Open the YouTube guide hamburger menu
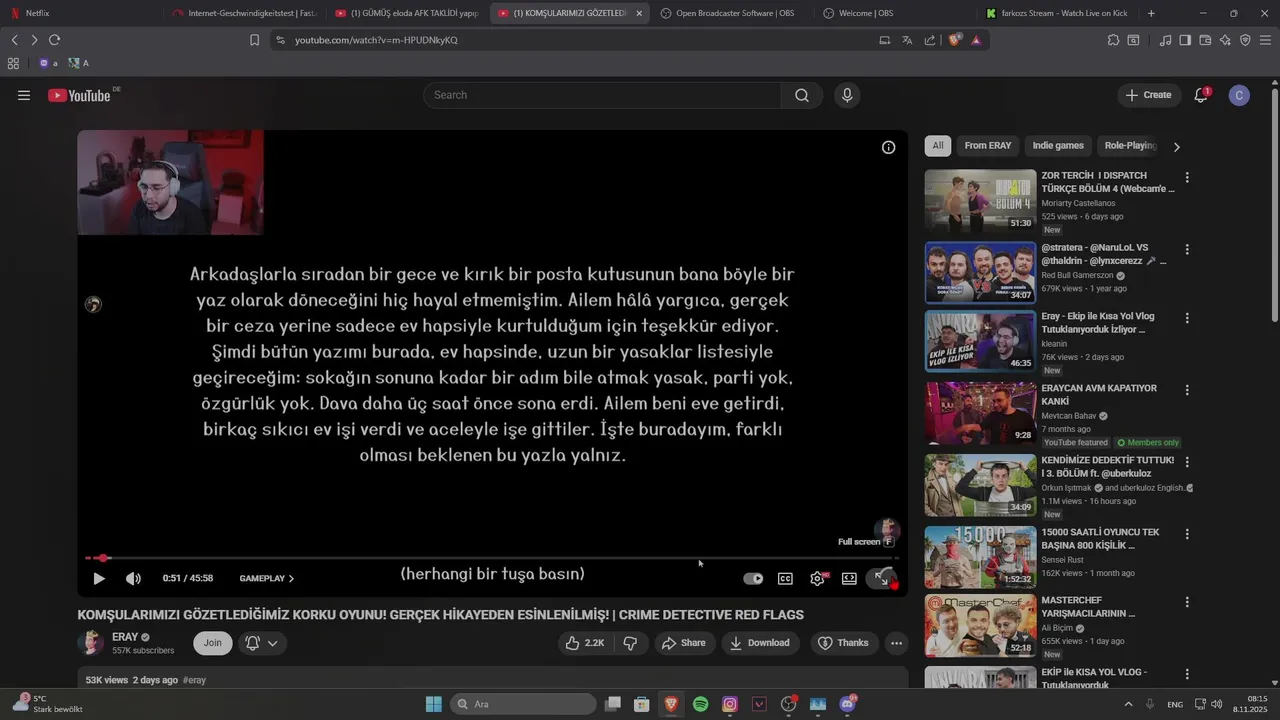 [x=24, y=95]
